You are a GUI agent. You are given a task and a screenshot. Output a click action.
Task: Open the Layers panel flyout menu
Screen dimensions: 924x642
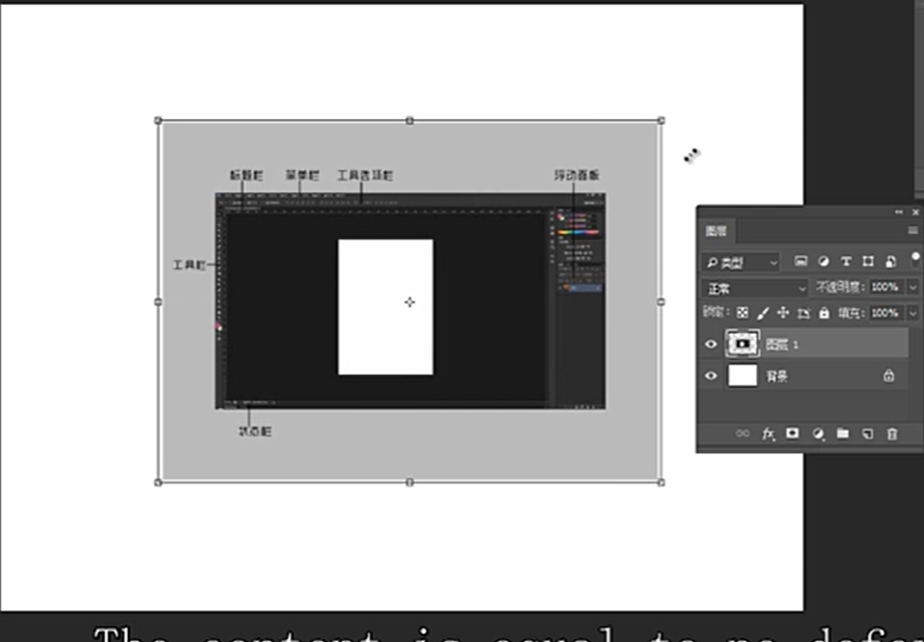[x=914, y=228]
